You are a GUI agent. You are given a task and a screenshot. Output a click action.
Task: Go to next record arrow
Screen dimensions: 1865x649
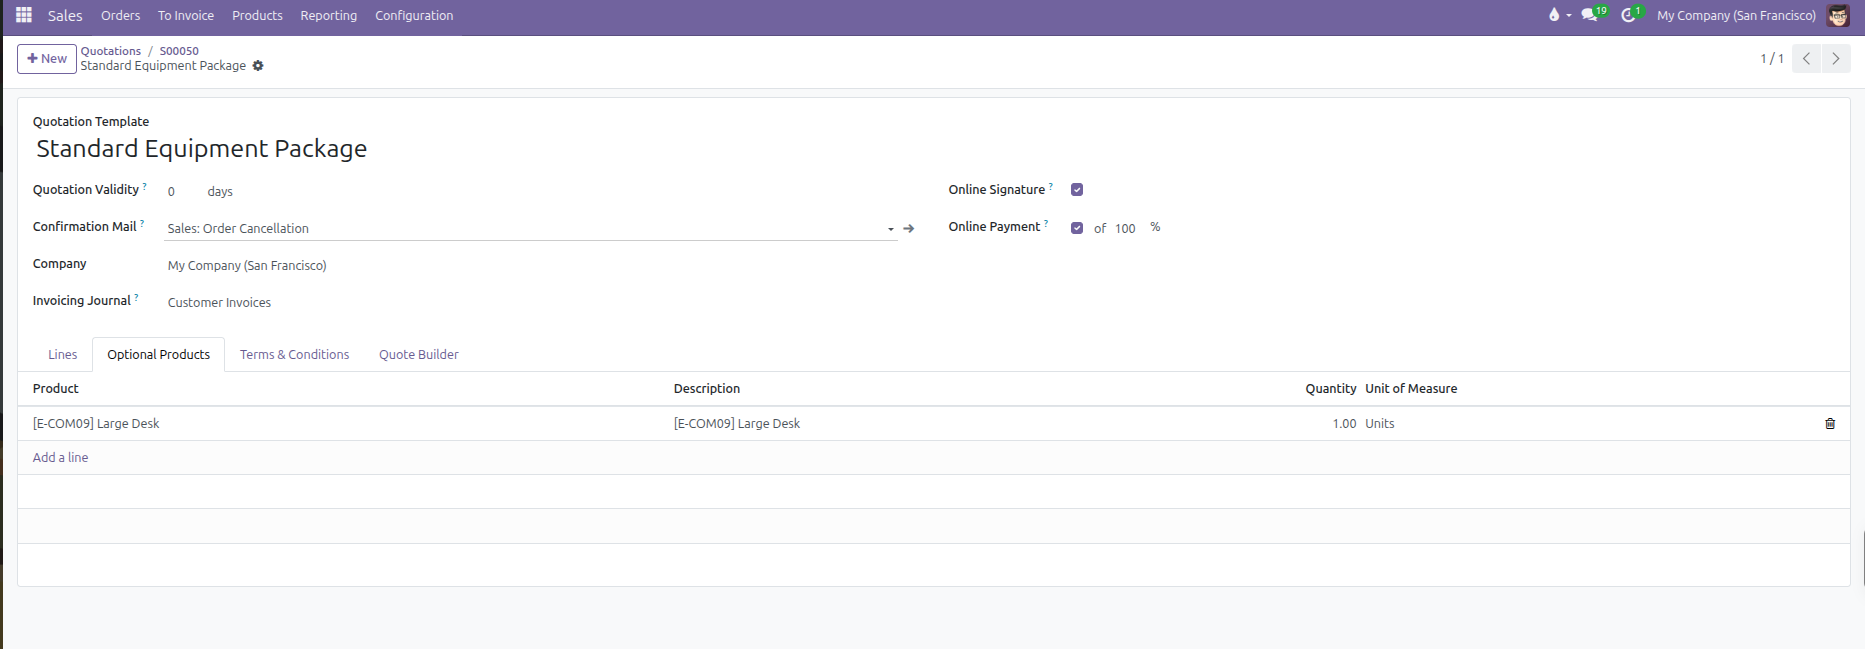[x=1836, y=59]
